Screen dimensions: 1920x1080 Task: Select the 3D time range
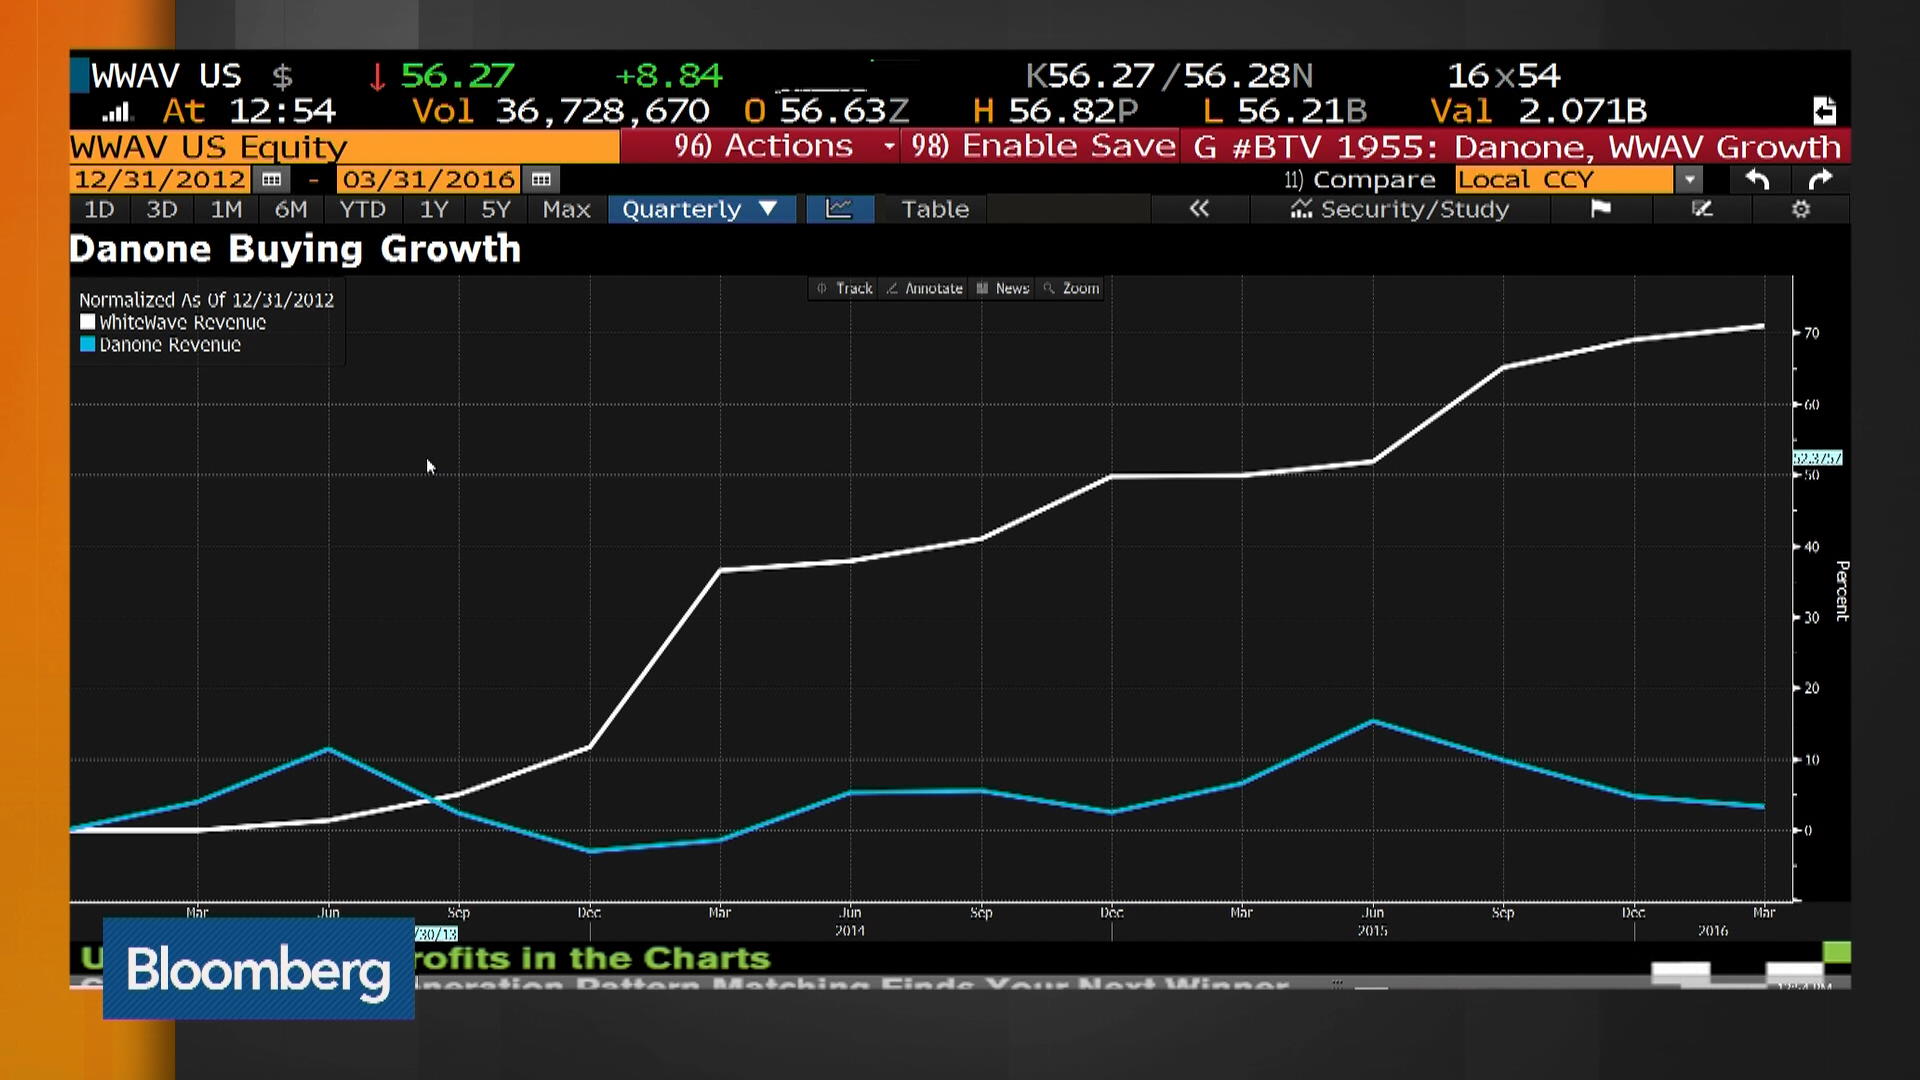tap(162, 209)
